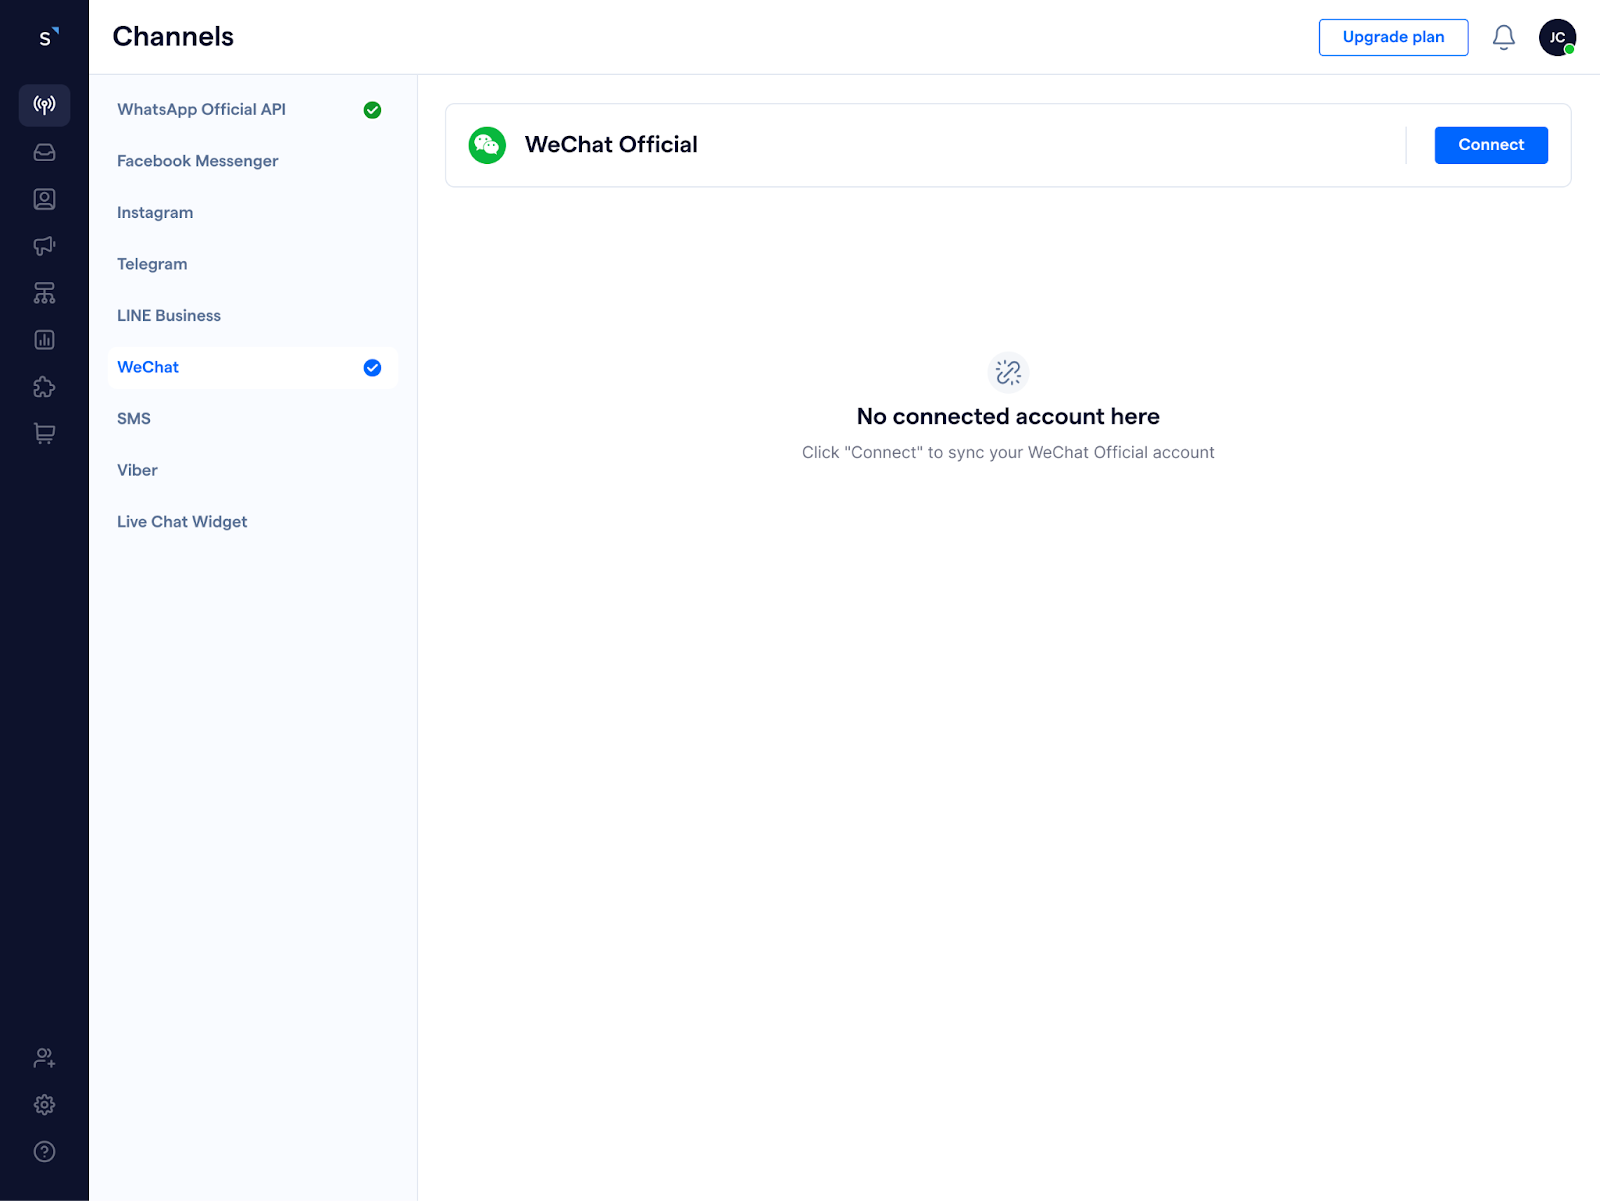Click the WhatsApp connected green checkmark
The image size is (1600, 1201).
pos(372,110)
